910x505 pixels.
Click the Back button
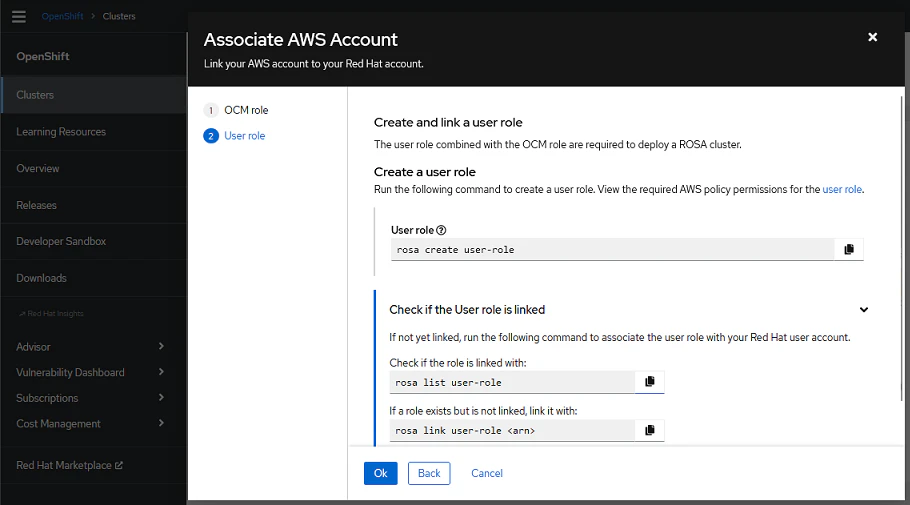pos(429,473)
